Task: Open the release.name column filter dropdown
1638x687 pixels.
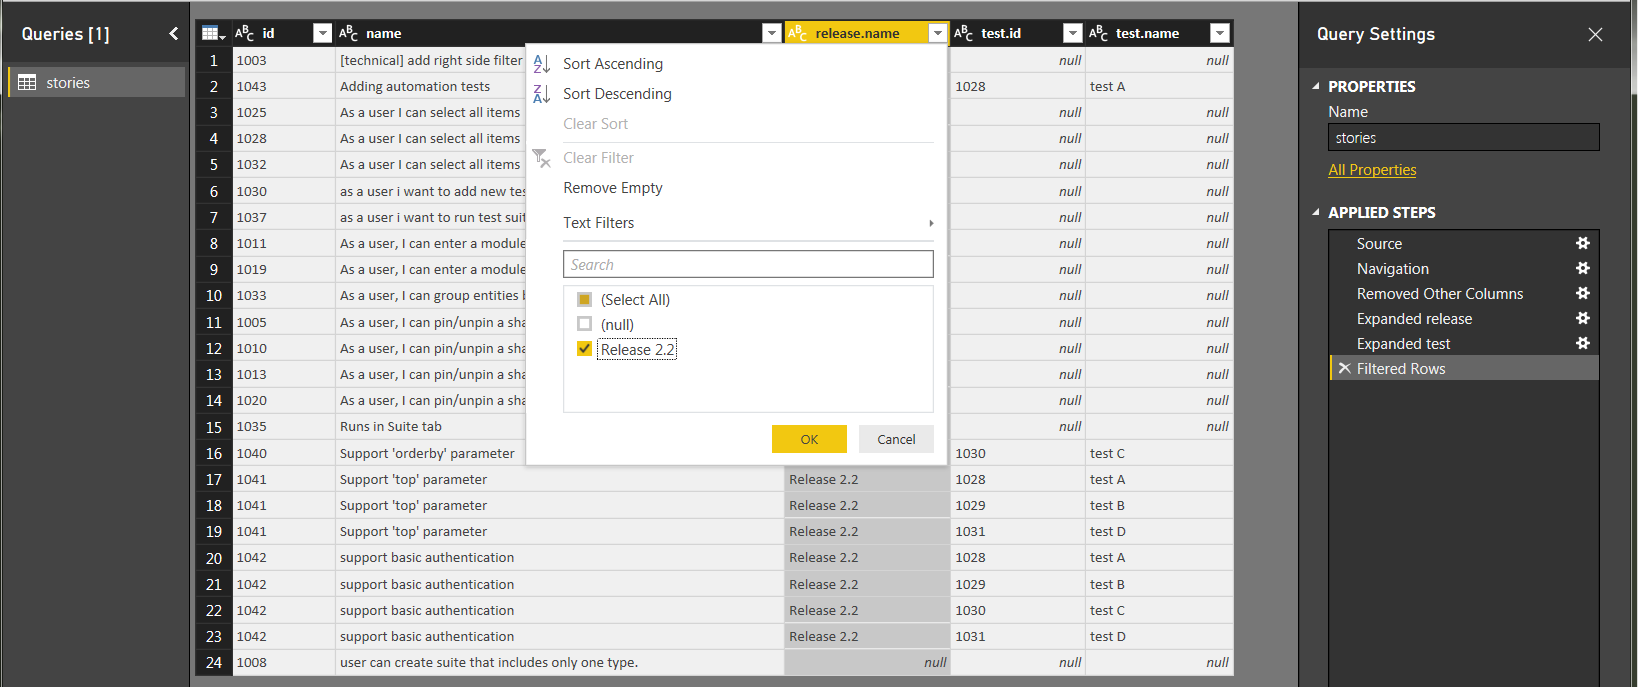Action: click(937, 33)
